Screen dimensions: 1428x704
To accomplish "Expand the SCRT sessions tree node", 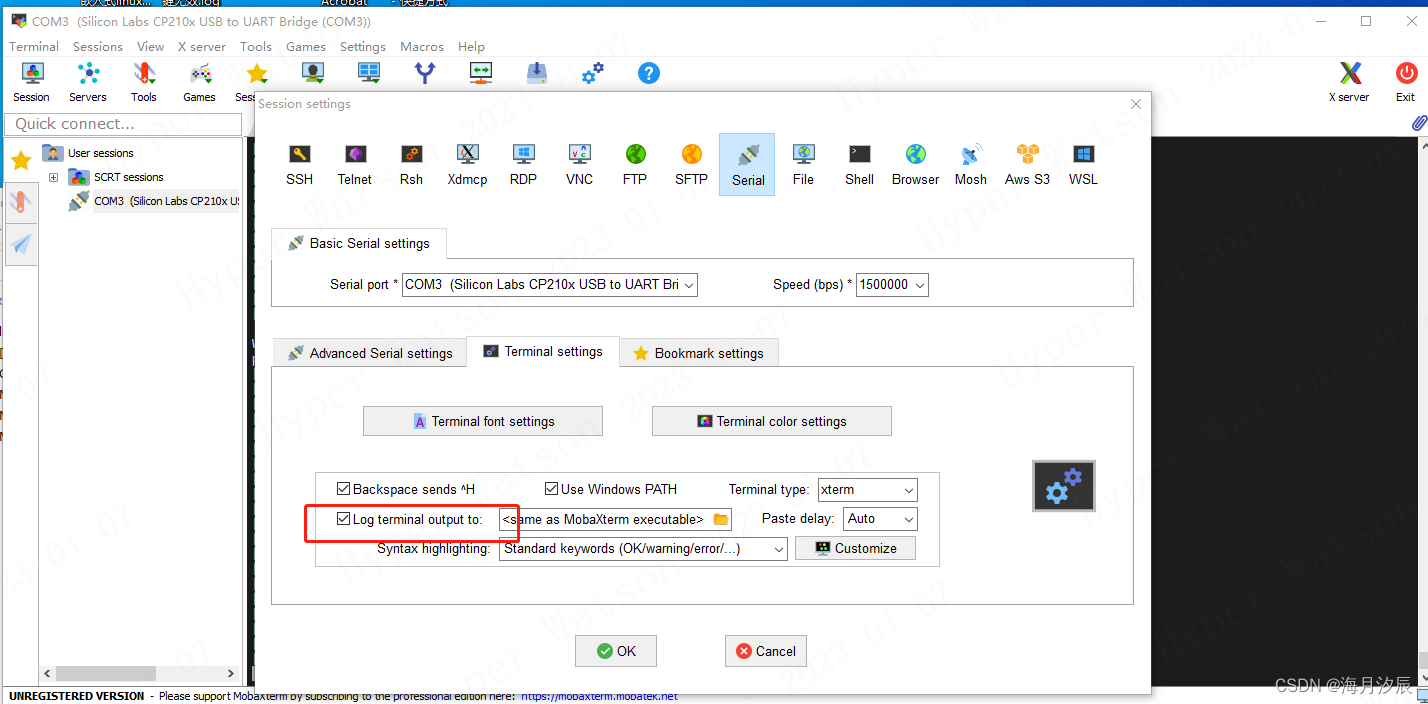I will pos(52,177).
